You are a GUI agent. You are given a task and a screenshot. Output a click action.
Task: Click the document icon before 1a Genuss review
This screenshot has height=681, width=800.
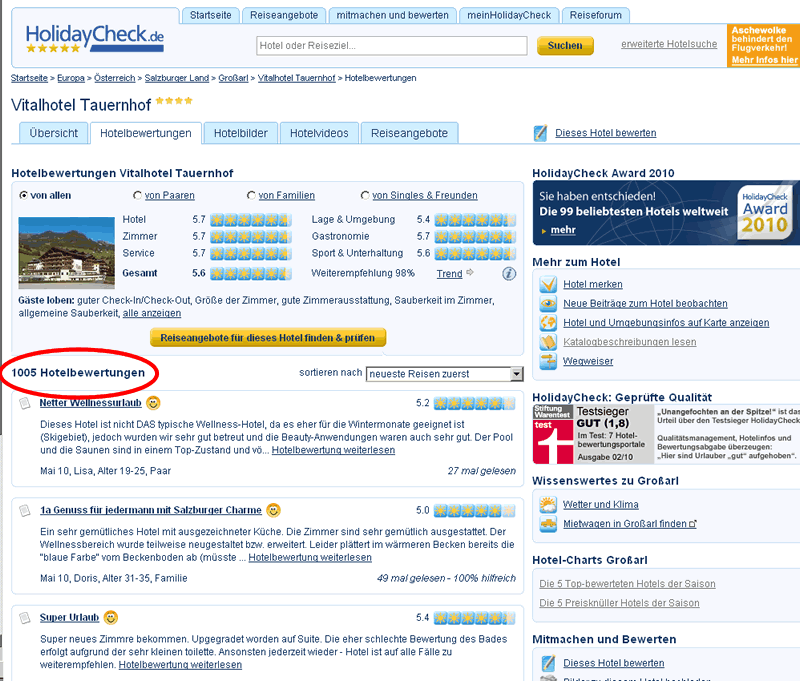point(24,511)
